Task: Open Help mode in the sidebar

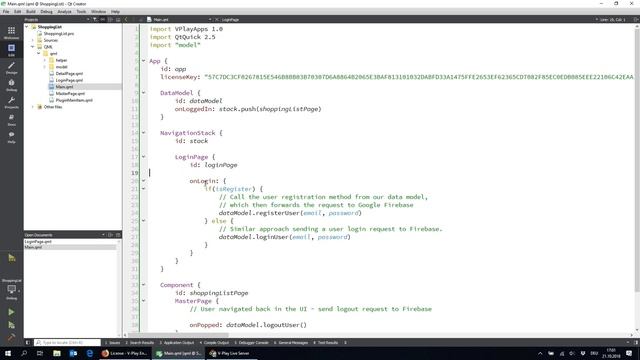Action: [11, 137]
